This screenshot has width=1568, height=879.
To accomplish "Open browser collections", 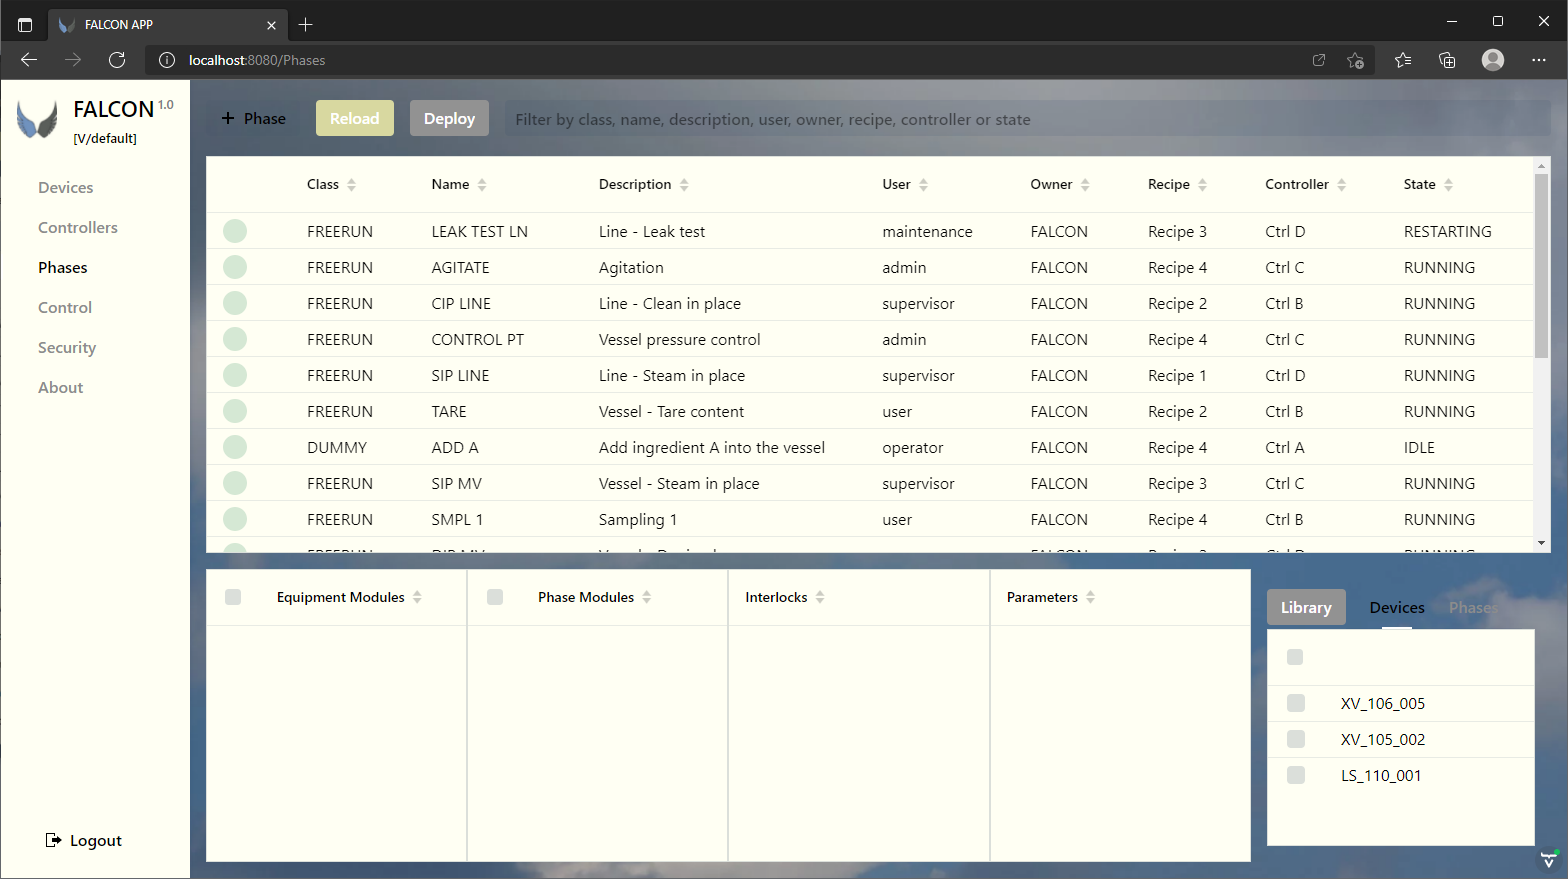I will click(1447, 60).
